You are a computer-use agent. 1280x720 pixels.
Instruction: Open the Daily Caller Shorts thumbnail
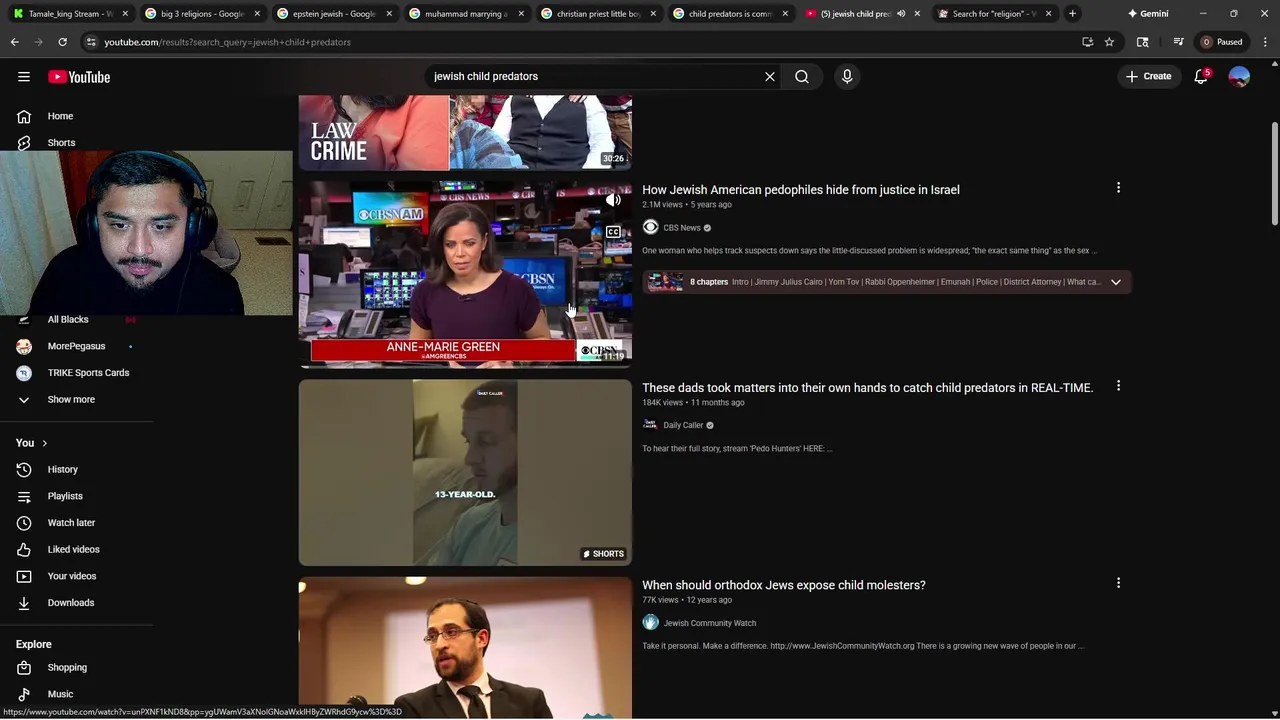pos(465,472)
